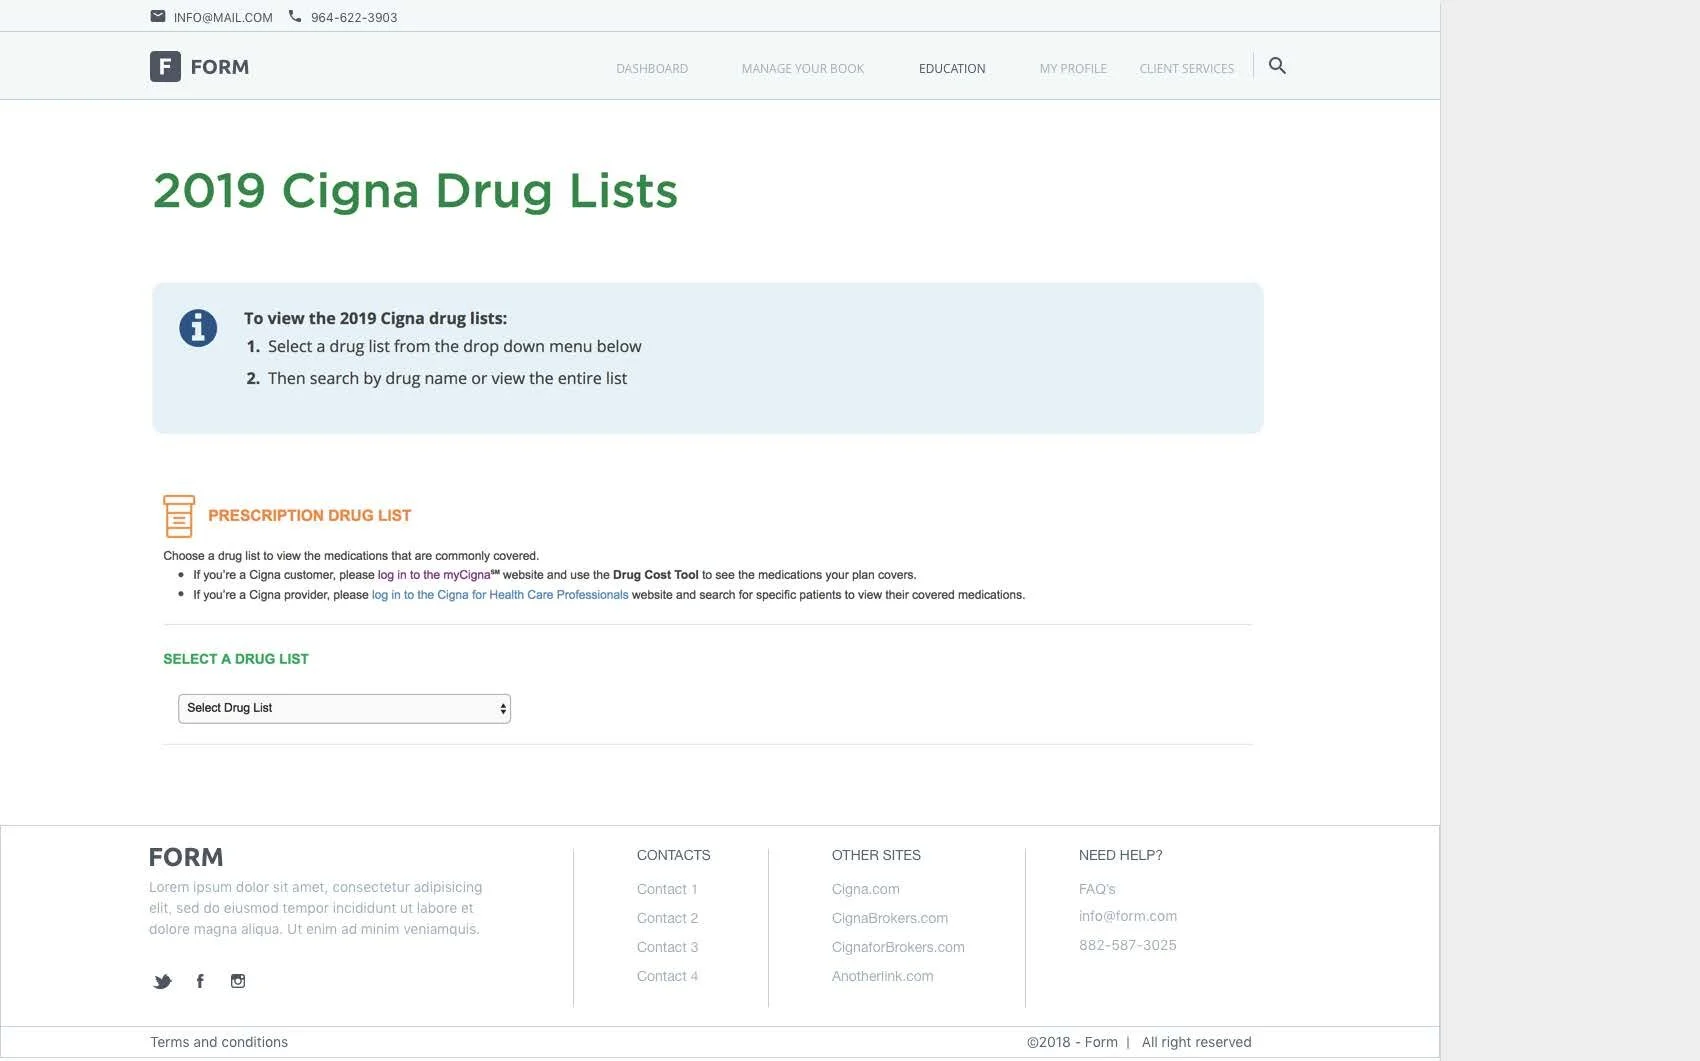The width and height of the screenshot is (1700, 1061).
Task: Click the 'OTHER SITES' footer heading
Action: tap(876, 855)
